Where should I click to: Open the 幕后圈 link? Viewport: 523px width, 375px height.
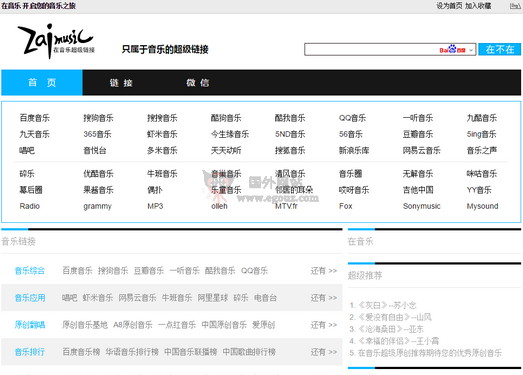click(31, 190)
